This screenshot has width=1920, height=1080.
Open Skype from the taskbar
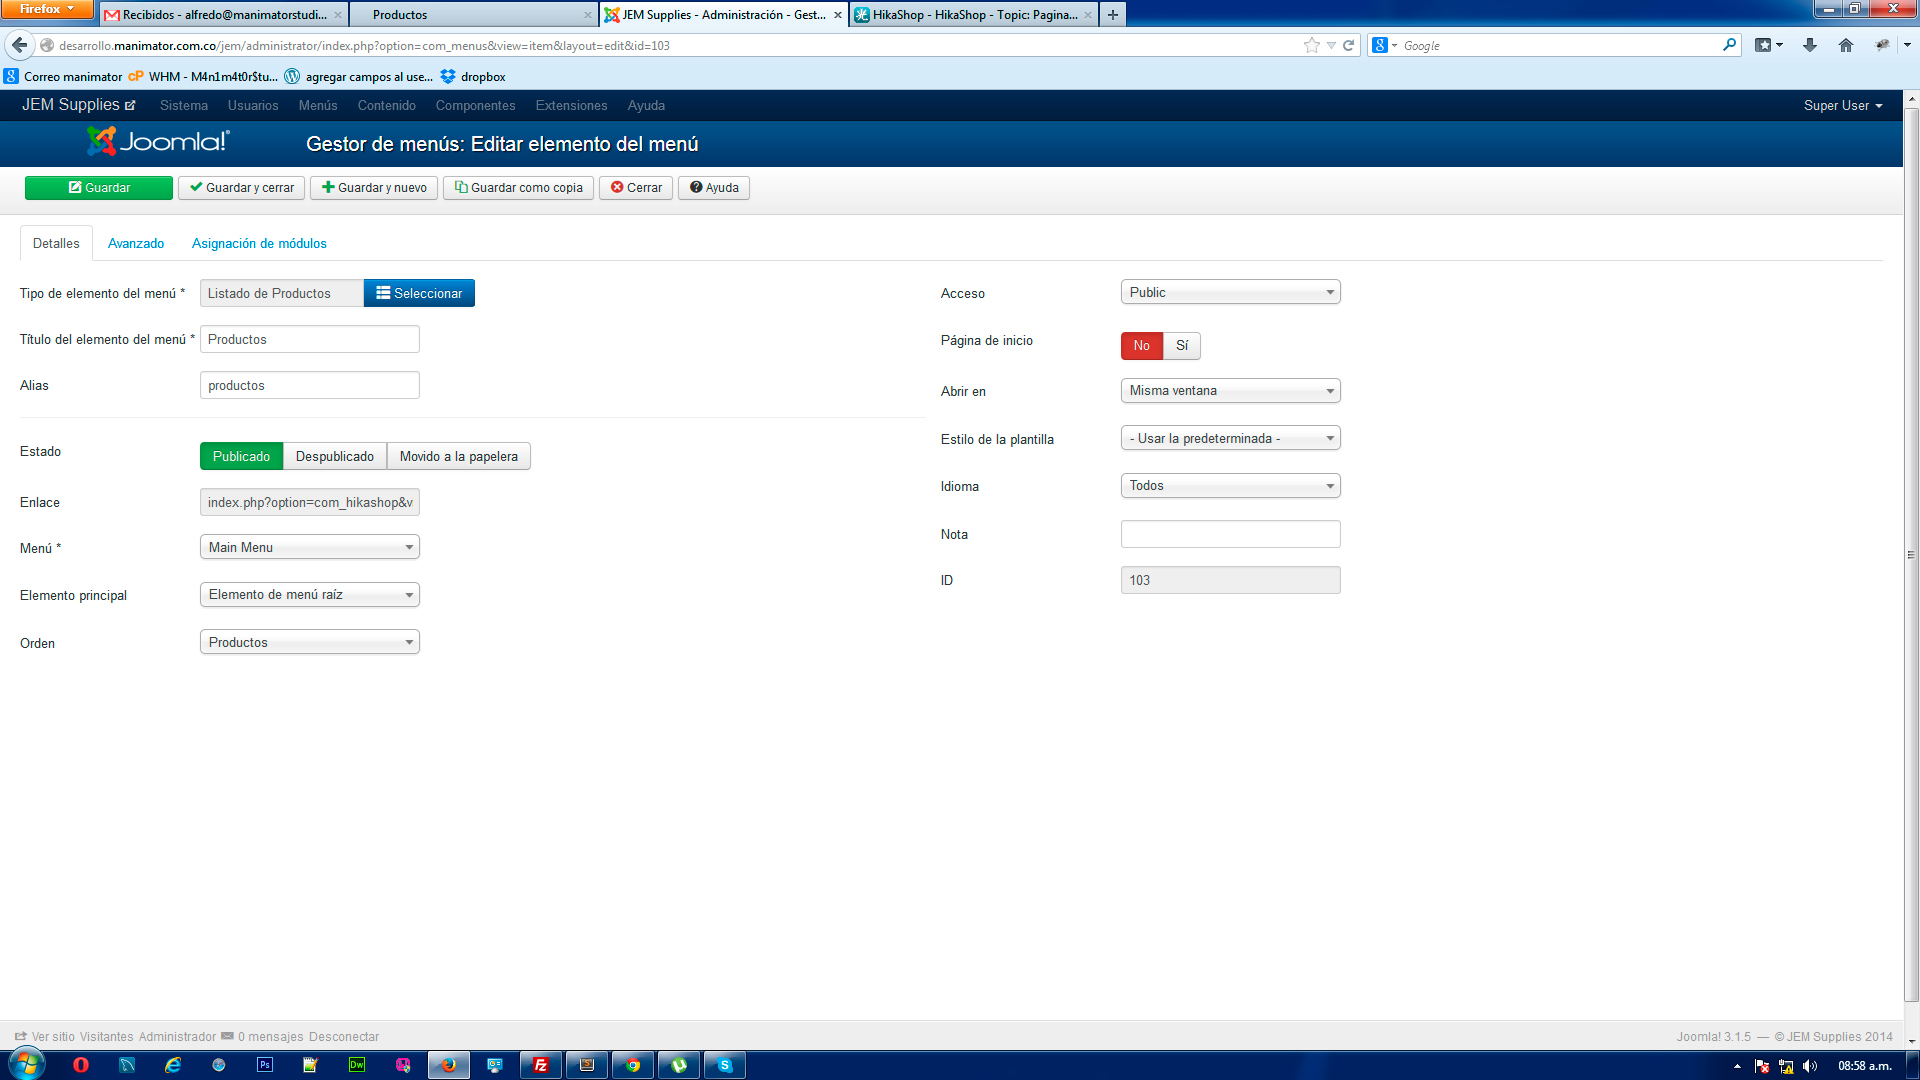725,1065
